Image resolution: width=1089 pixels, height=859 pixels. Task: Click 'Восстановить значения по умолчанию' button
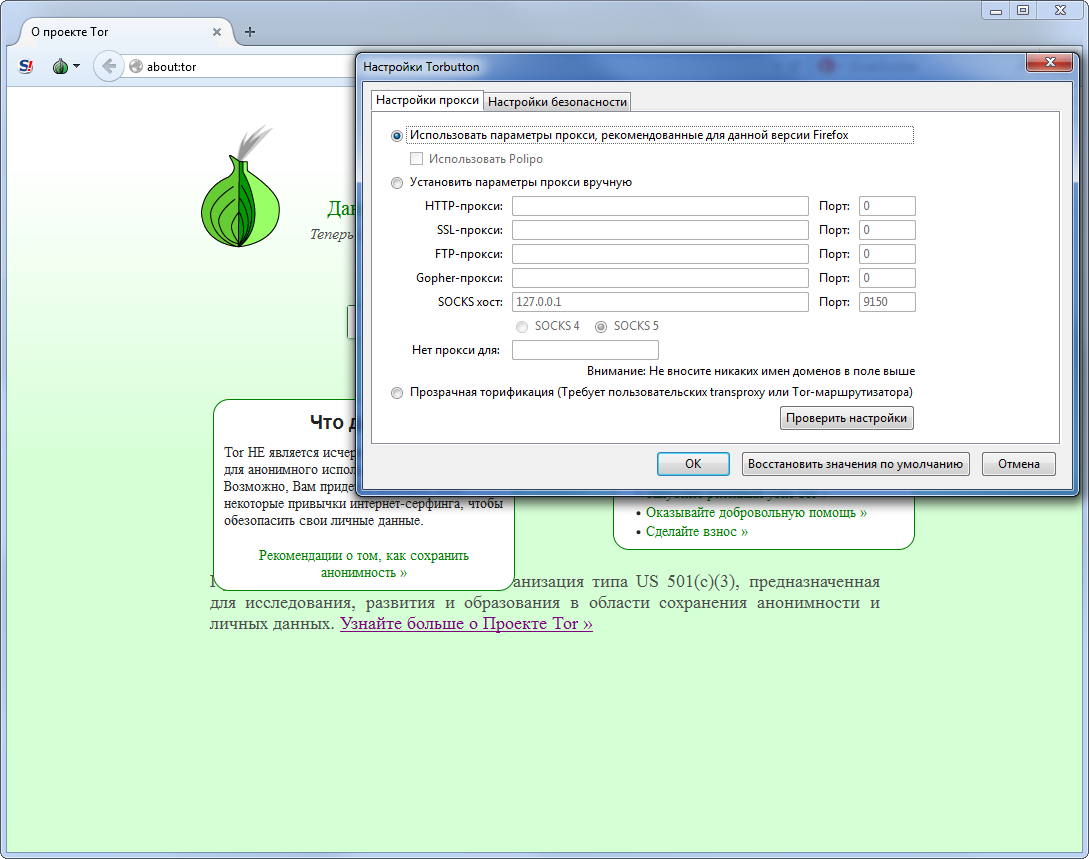click(855, 464)
